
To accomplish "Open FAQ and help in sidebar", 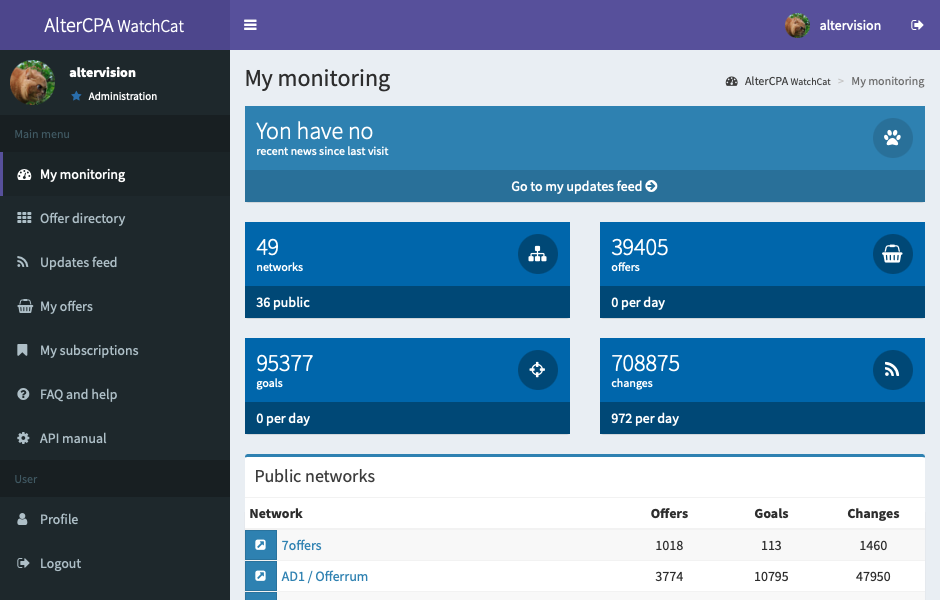I will point(115,394).
